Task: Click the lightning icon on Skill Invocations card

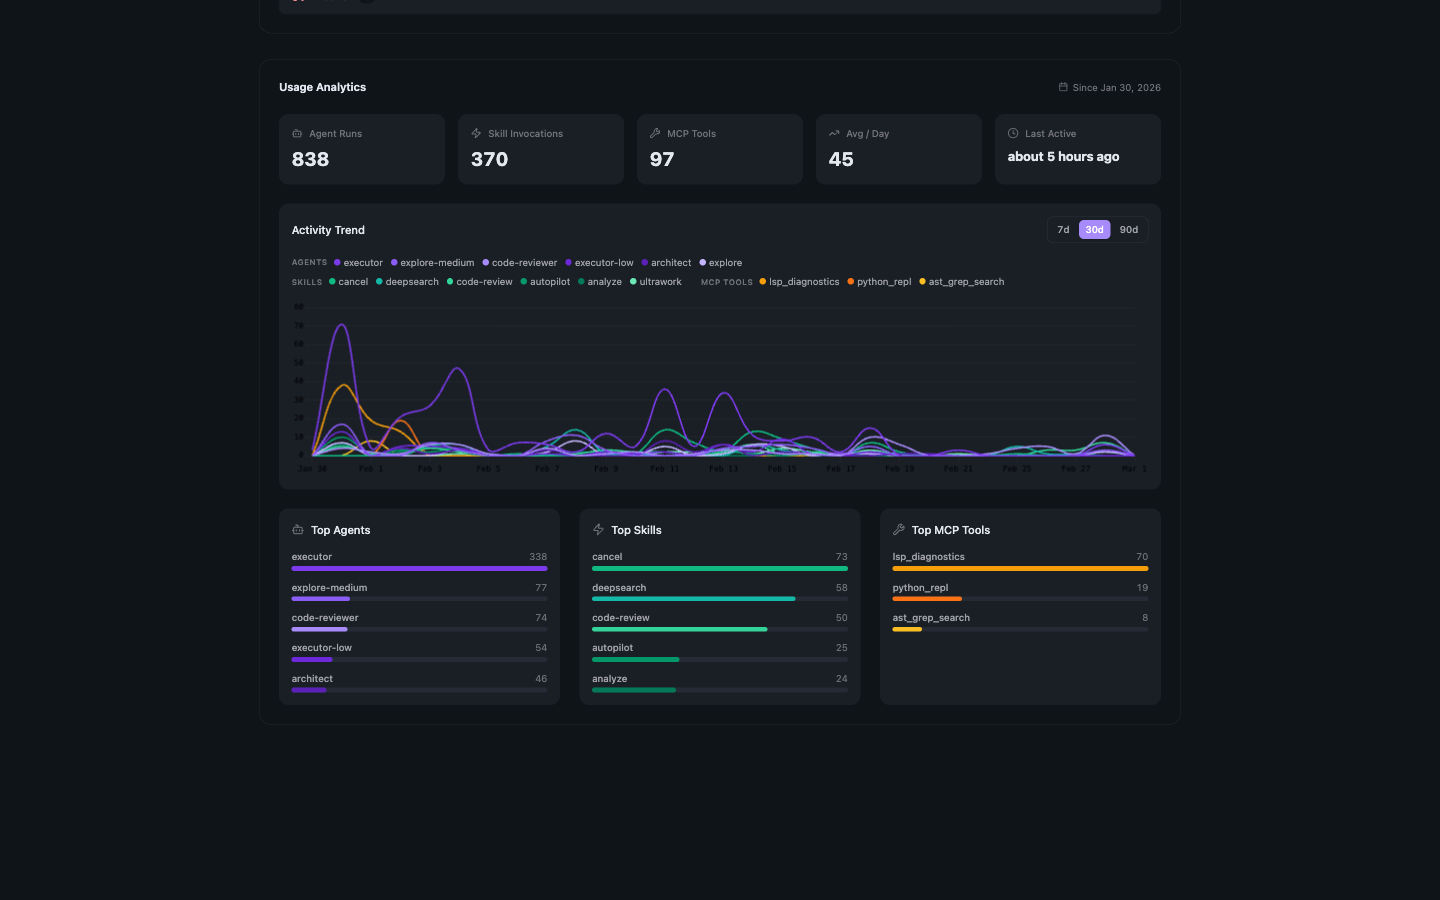Action: pos(475,133)
